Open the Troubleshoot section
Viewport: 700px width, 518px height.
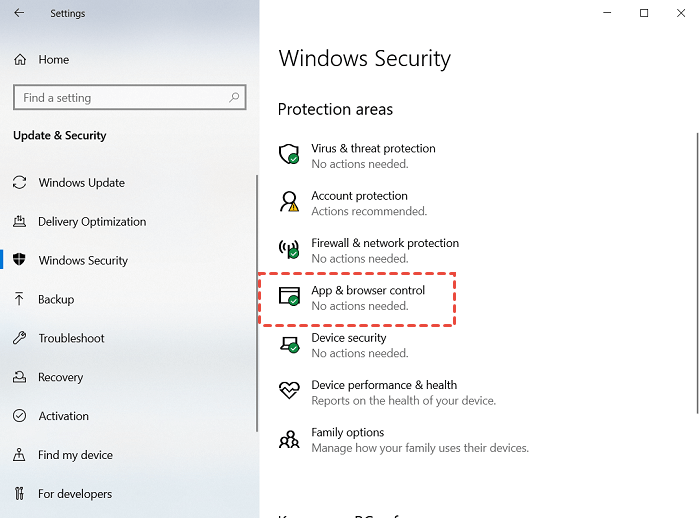point(71,338)
